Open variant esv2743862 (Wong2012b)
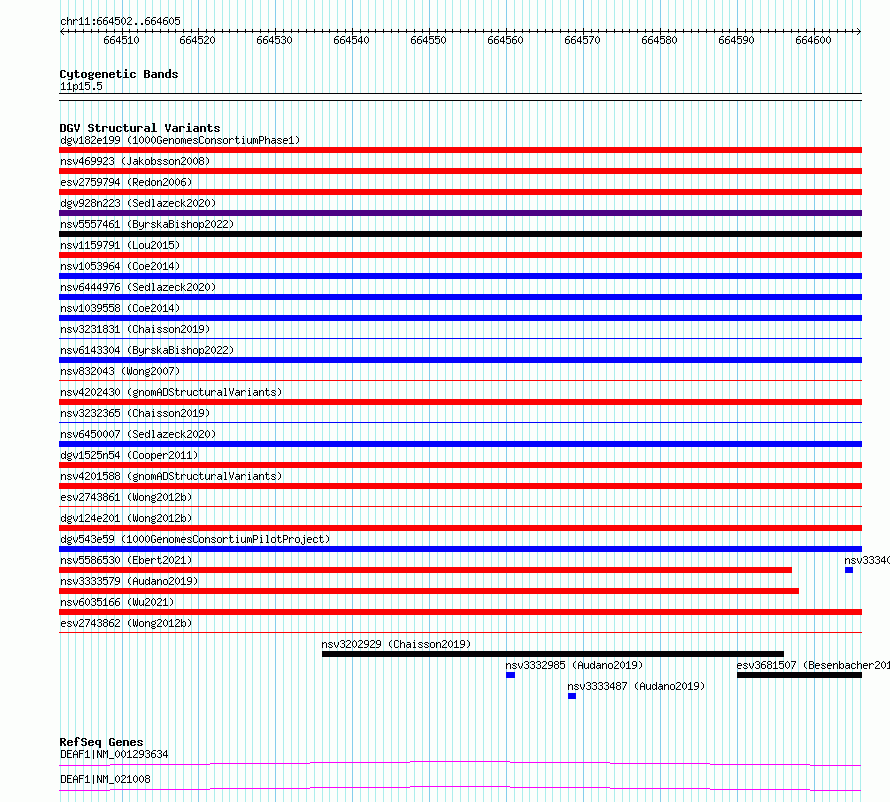Screen dimensions: 890x802 point(126,623)
